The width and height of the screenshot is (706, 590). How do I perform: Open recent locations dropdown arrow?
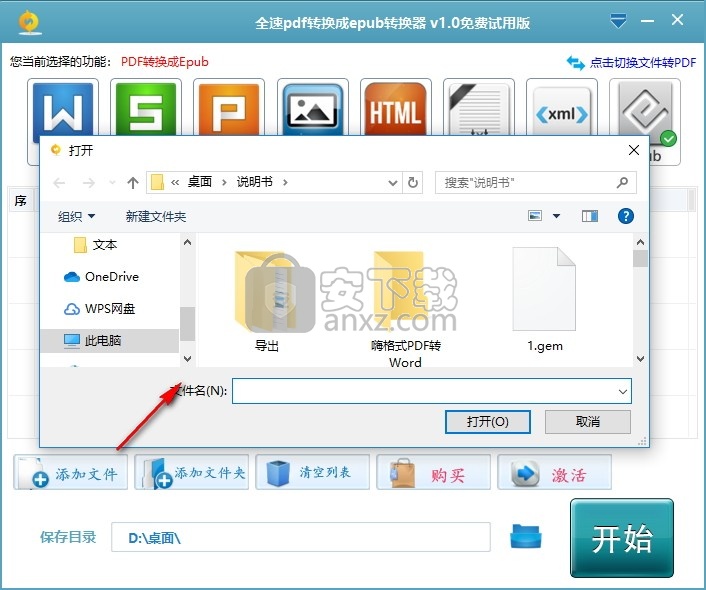pyautogui.click(x=113, y=182)
